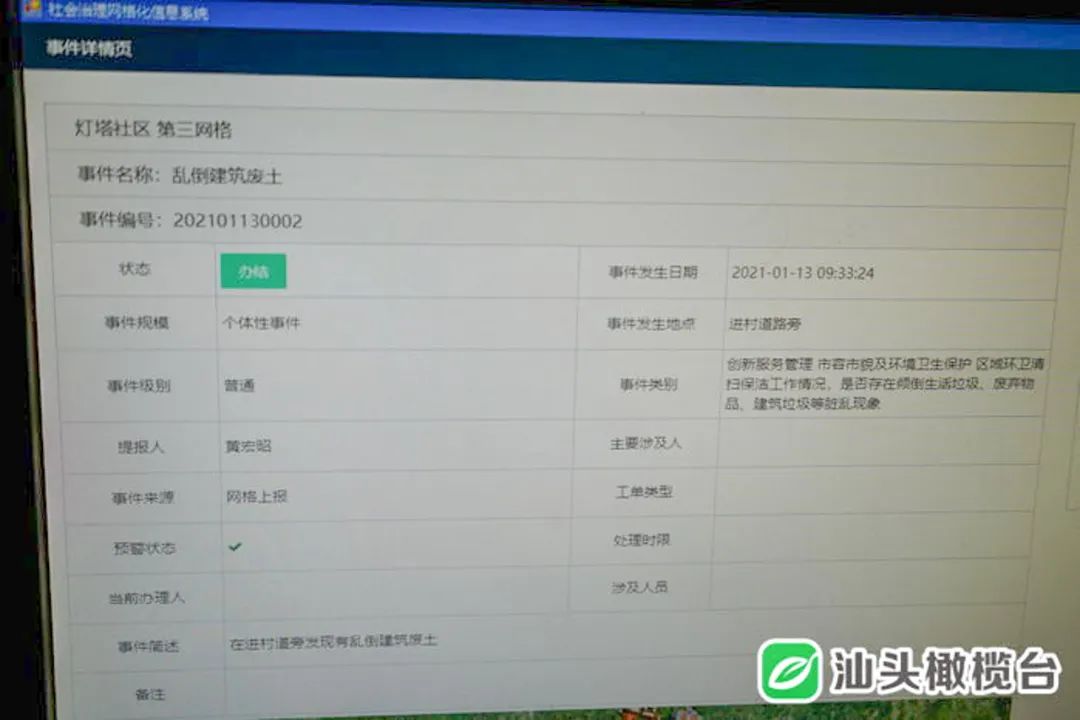Click the 处理时限 label cell

tap(642, 539)
